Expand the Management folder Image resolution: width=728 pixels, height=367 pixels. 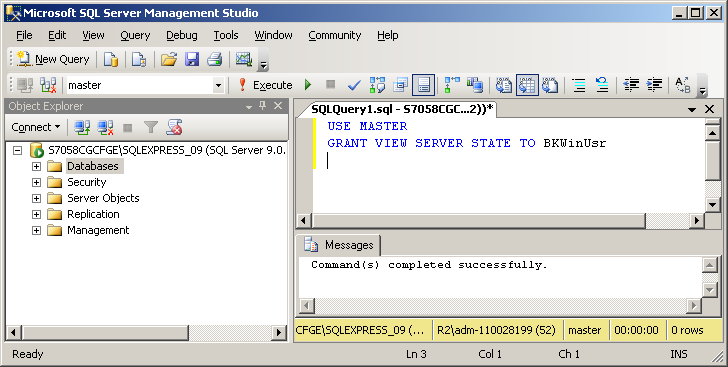click(x=36, y=230)
